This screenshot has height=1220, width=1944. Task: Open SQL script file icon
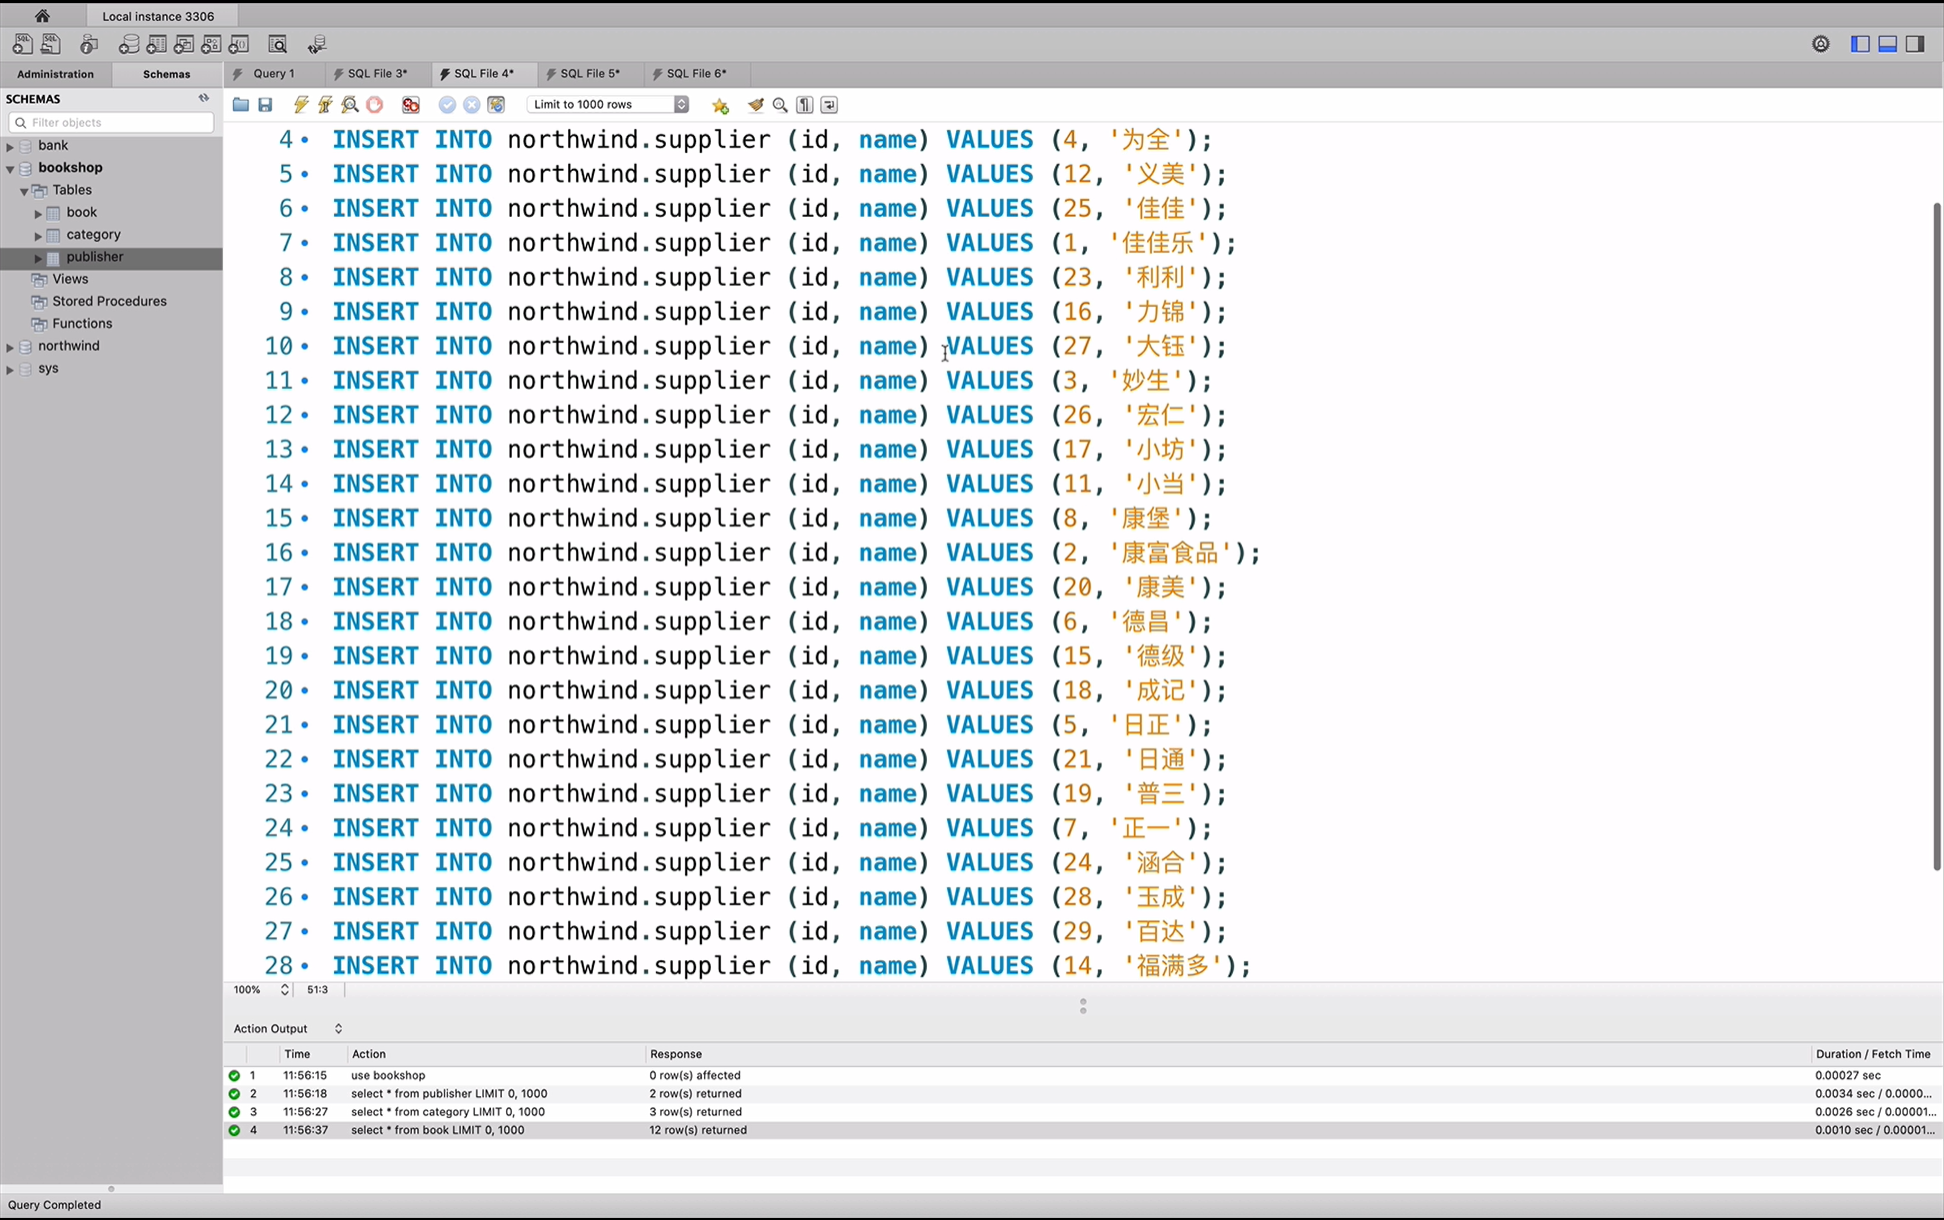pyautogui.click(x=51, y=44)
